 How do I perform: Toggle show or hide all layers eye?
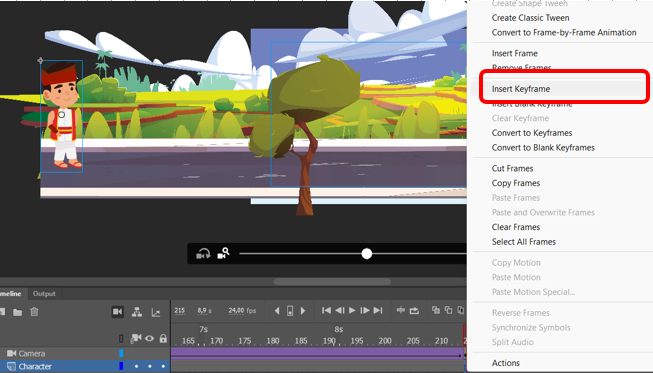(x=149, y=338)
